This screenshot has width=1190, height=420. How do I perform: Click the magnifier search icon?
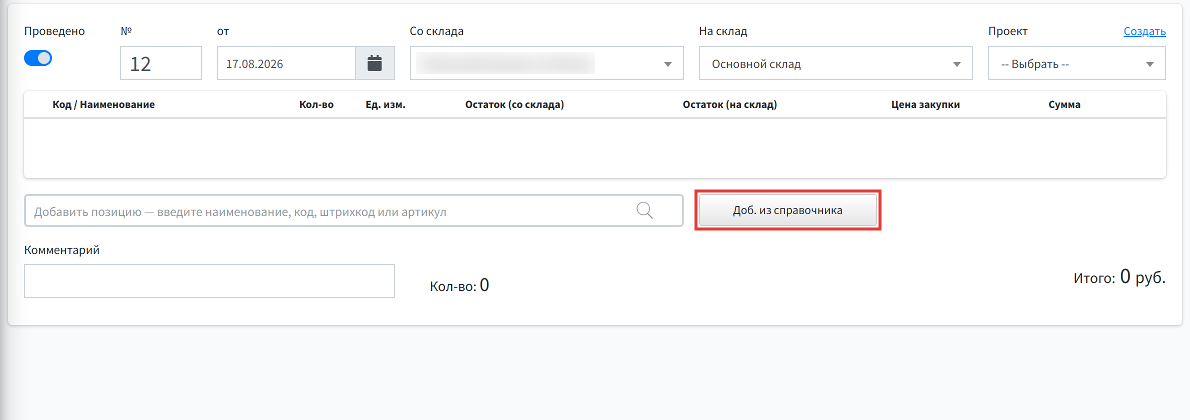pyautogui.click(x=644, y=210)
